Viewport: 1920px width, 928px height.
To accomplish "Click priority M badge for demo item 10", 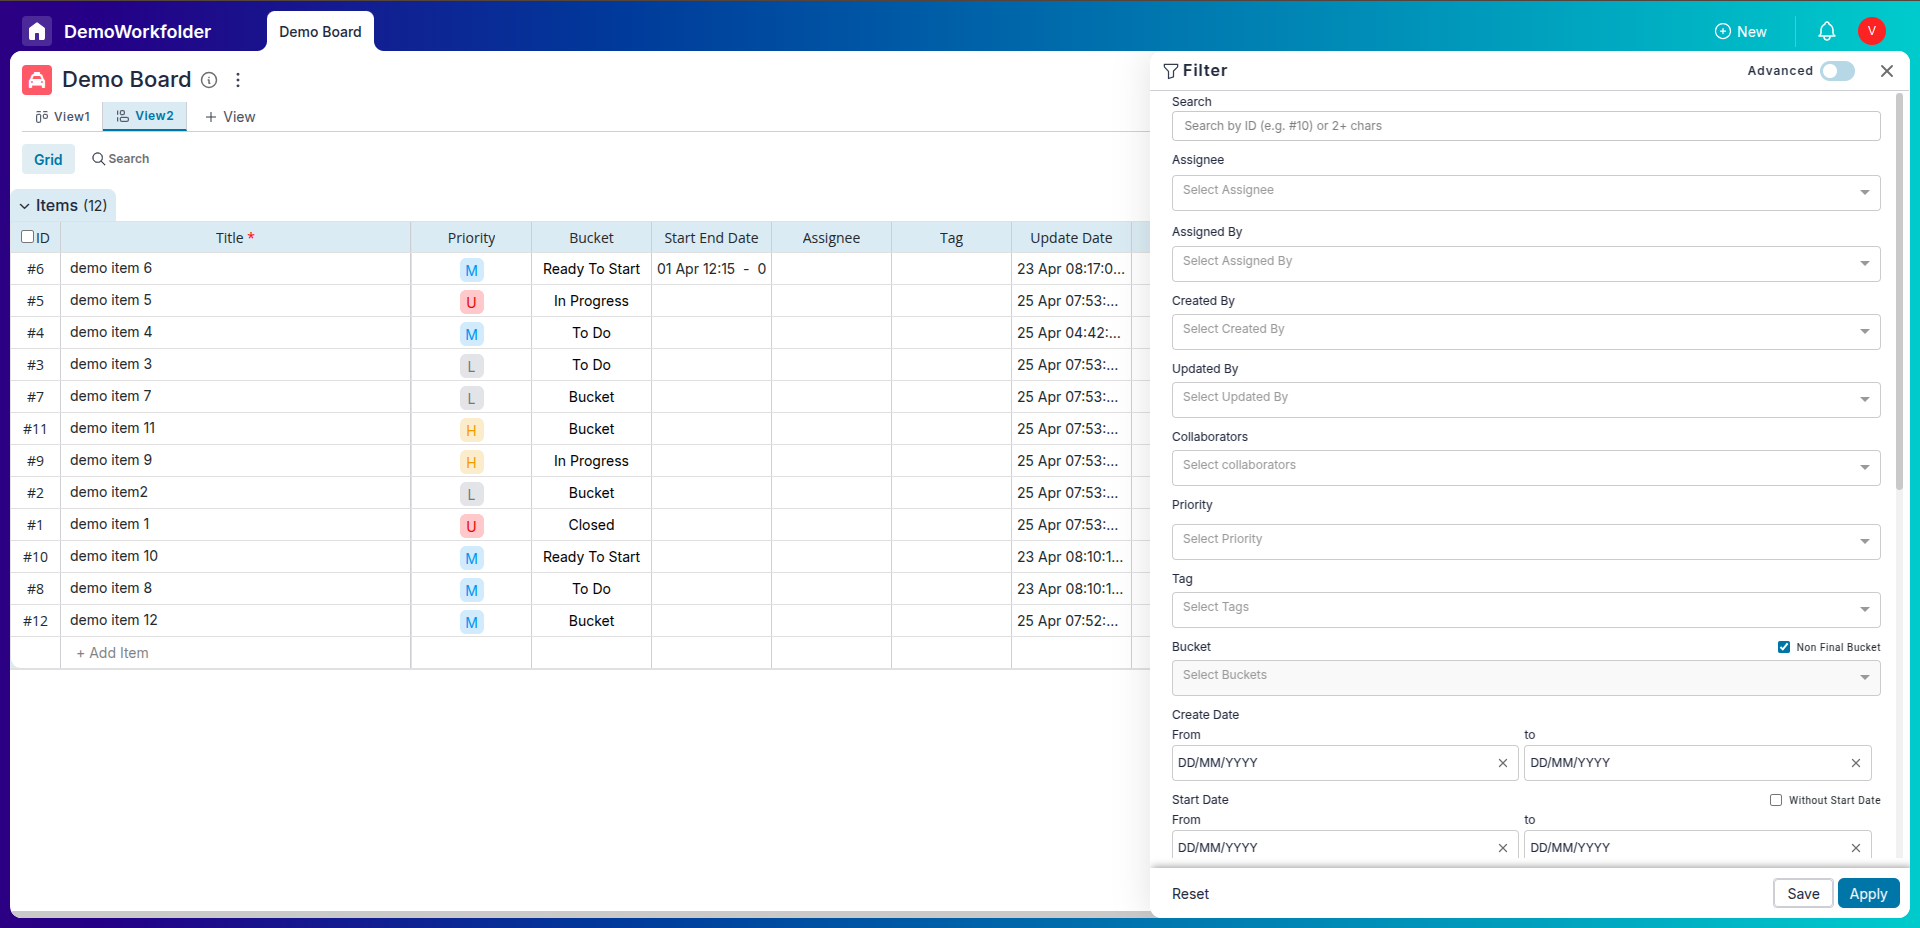I will pyautogui.click(x=471, y=558).
